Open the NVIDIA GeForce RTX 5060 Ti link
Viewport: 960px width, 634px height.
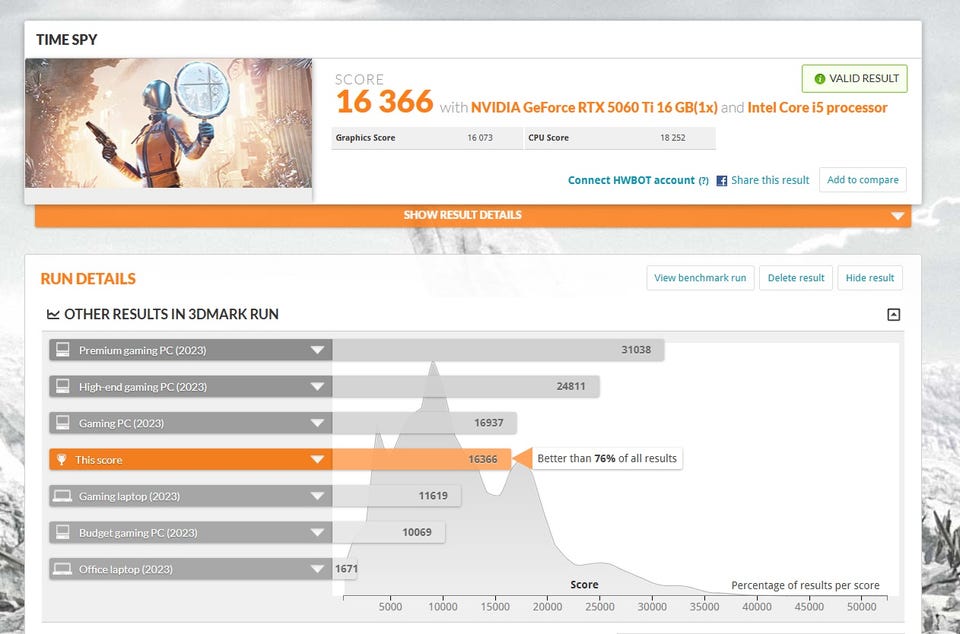click(594, 108)
